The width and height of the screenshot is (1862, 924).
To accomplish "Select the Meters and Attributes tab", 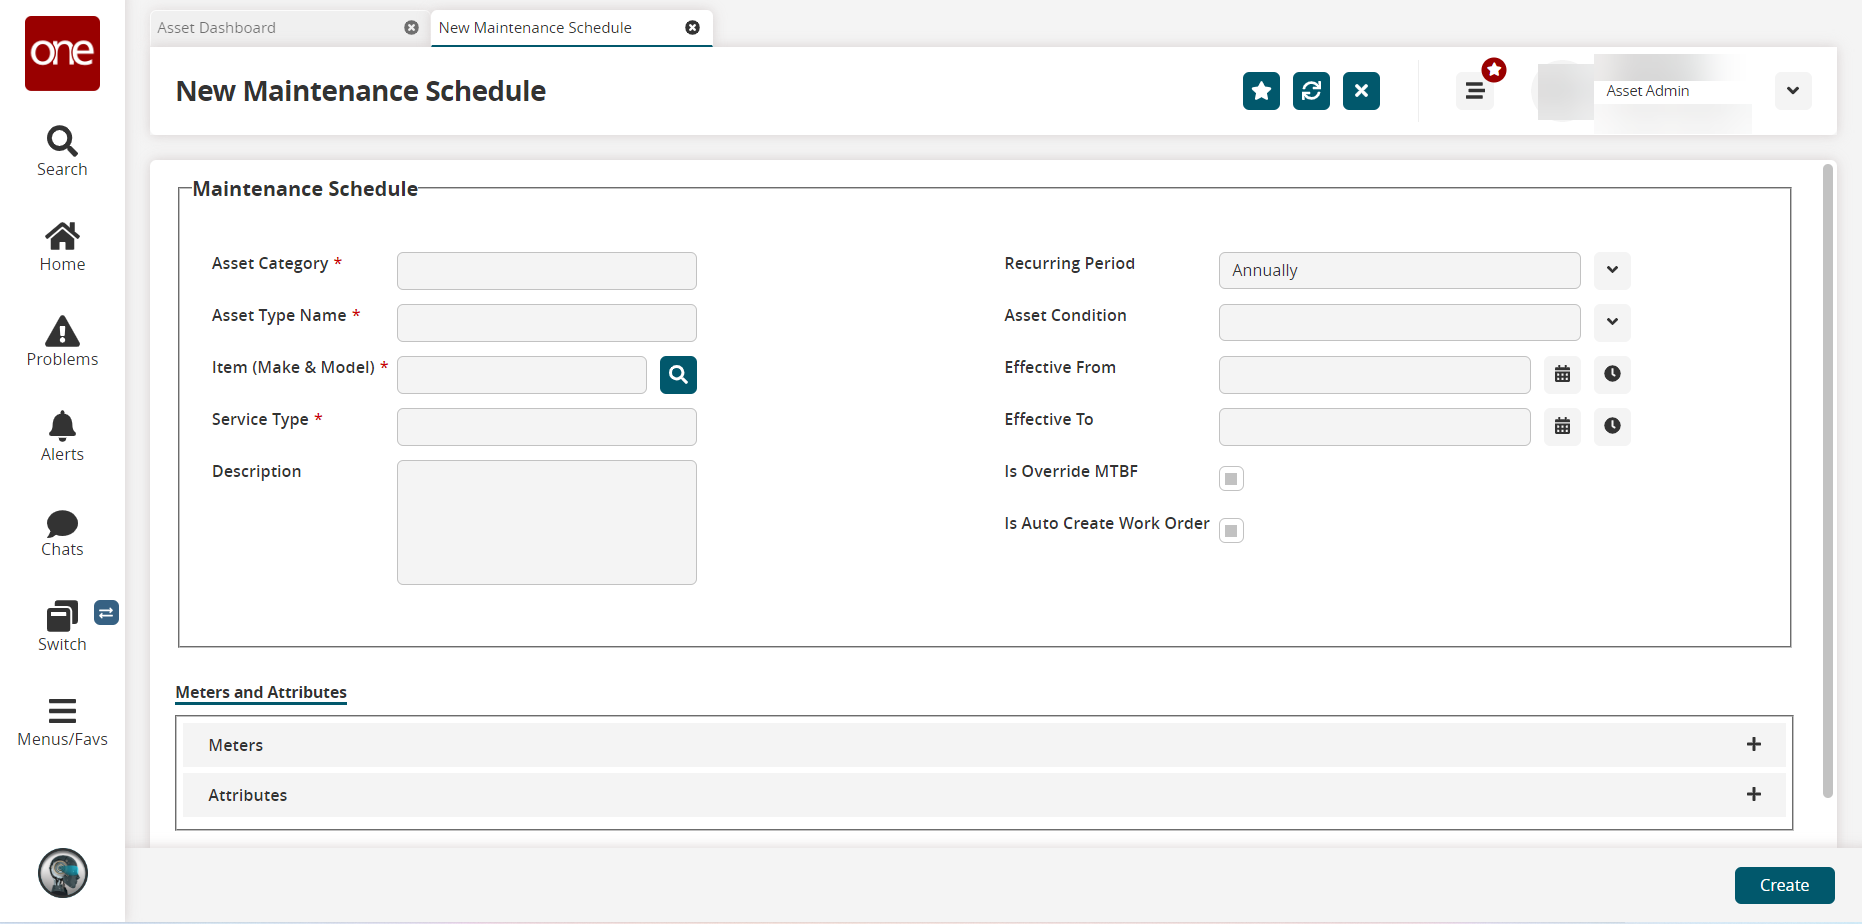I will (261, 692).
